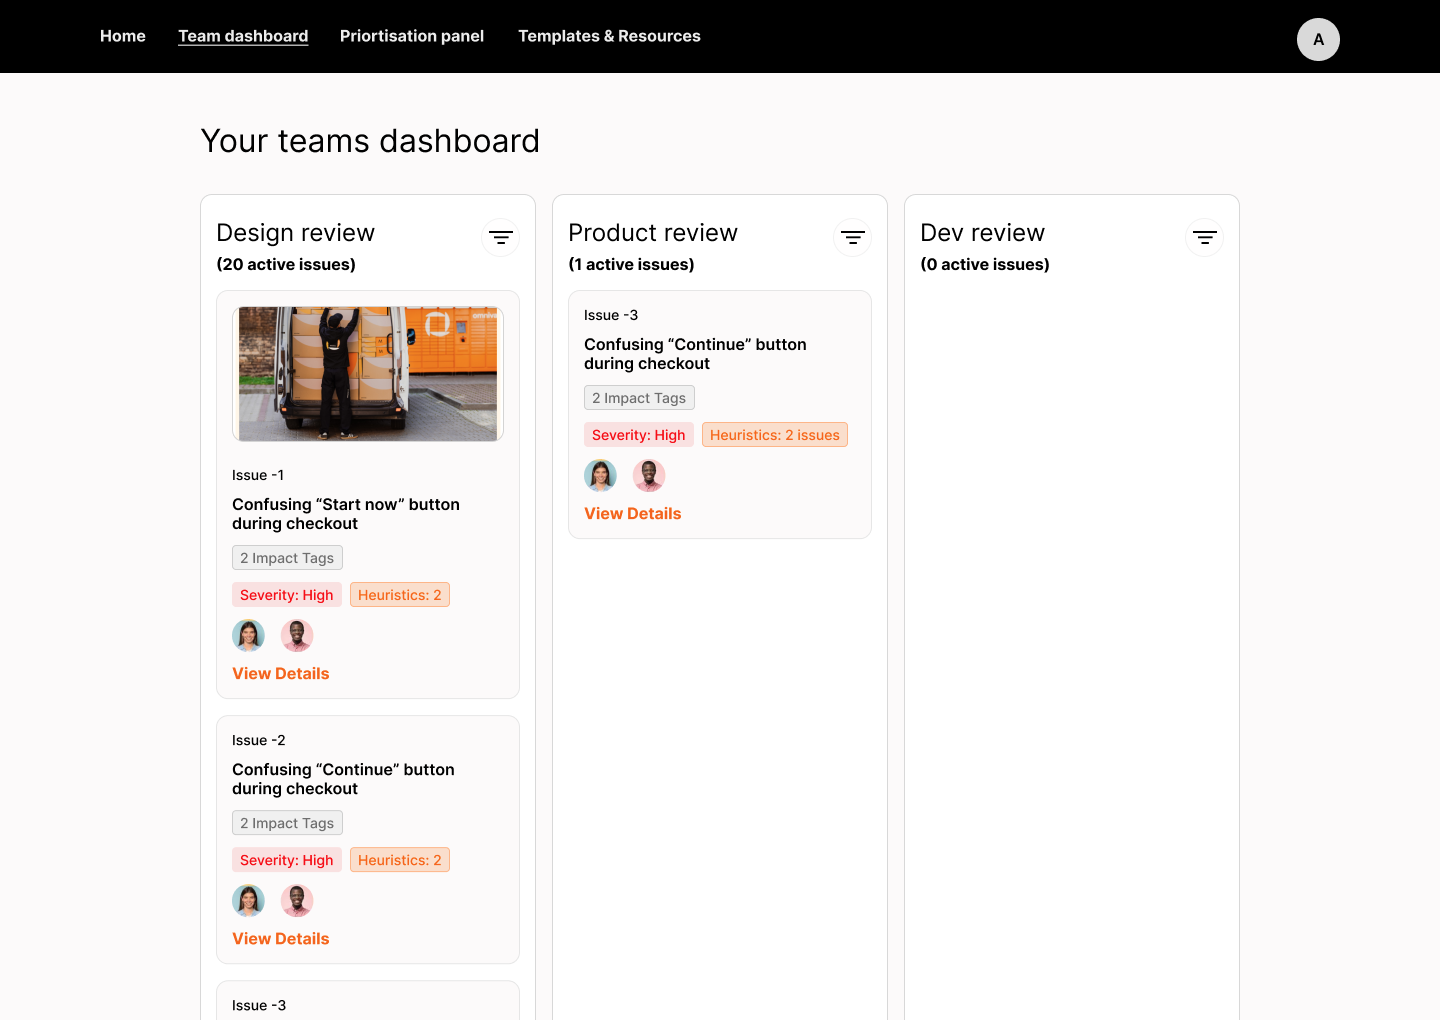This screenshot has height=1020, width=1440.
Task: Click (0 active issues) label
Action: pos(985,265)
